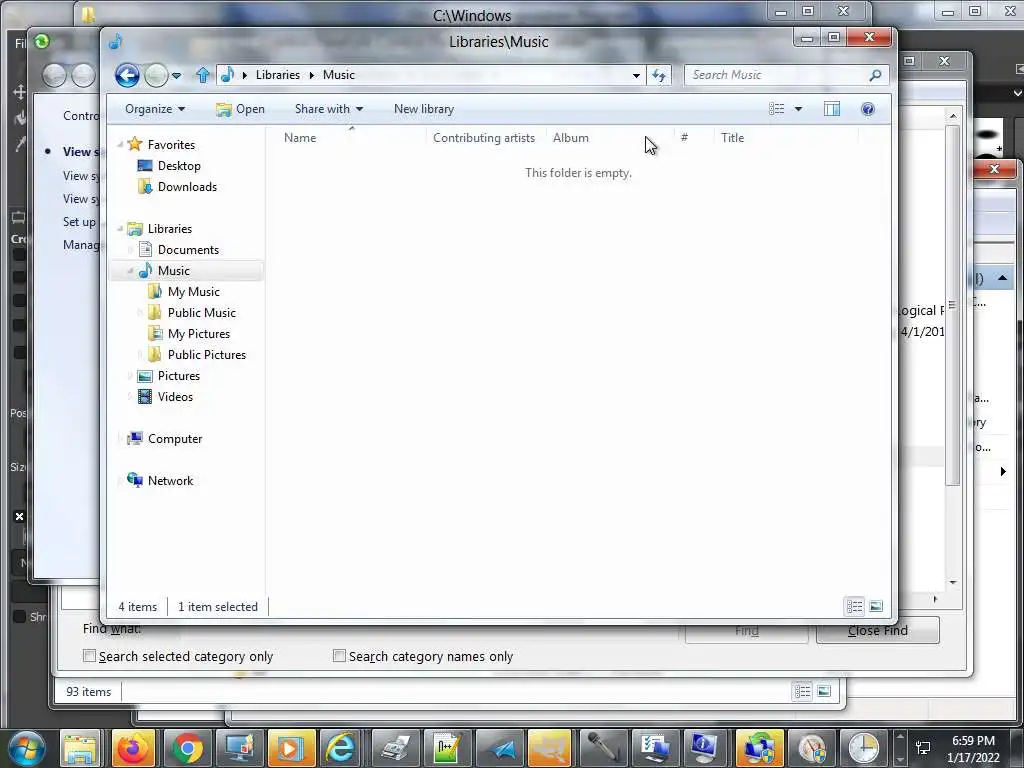Screen dimensions: 1024x768
Task: Select Favorites in the navigation pane
Action: click(171, 144)
